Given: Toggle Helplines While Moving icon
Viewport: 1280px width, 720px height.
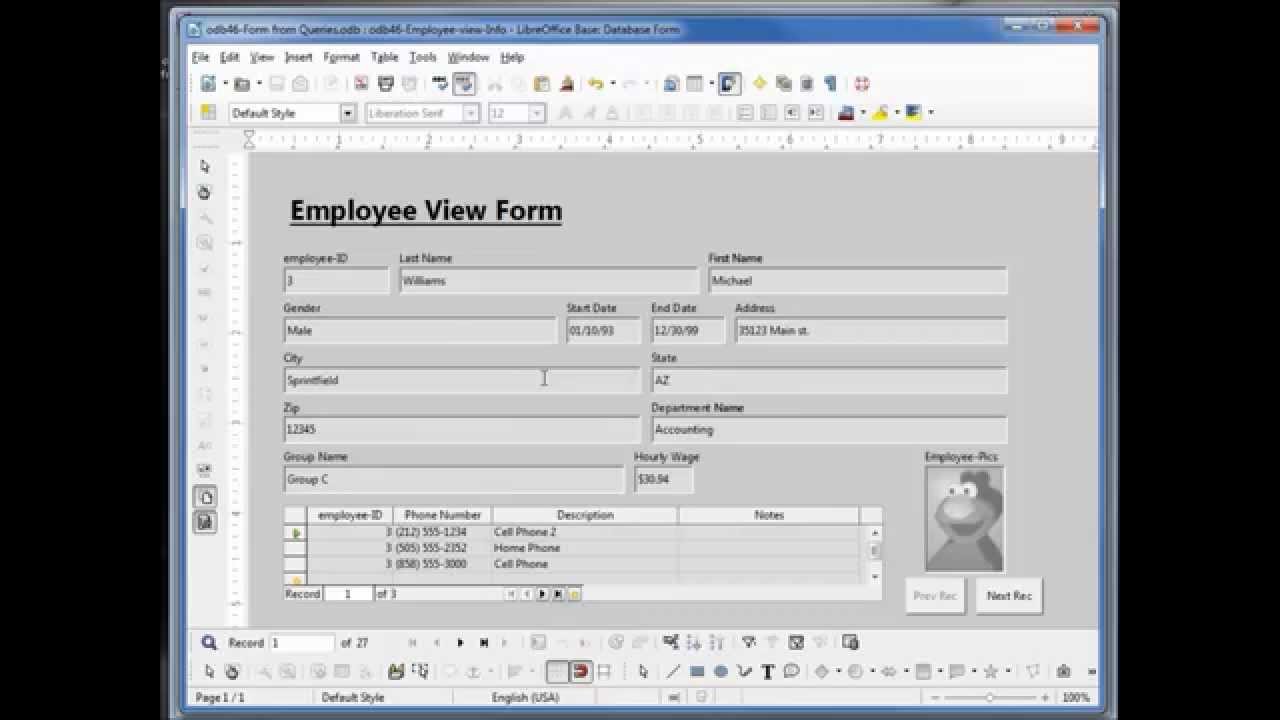Looking at the screenshot, I should coord(604,672).
